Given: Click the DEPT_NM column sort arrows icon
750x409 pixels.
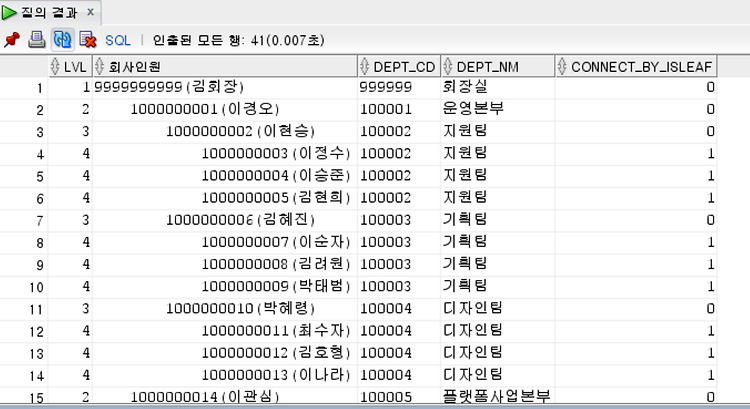Looking at the screenshot, I should click(x=448, y=66).
